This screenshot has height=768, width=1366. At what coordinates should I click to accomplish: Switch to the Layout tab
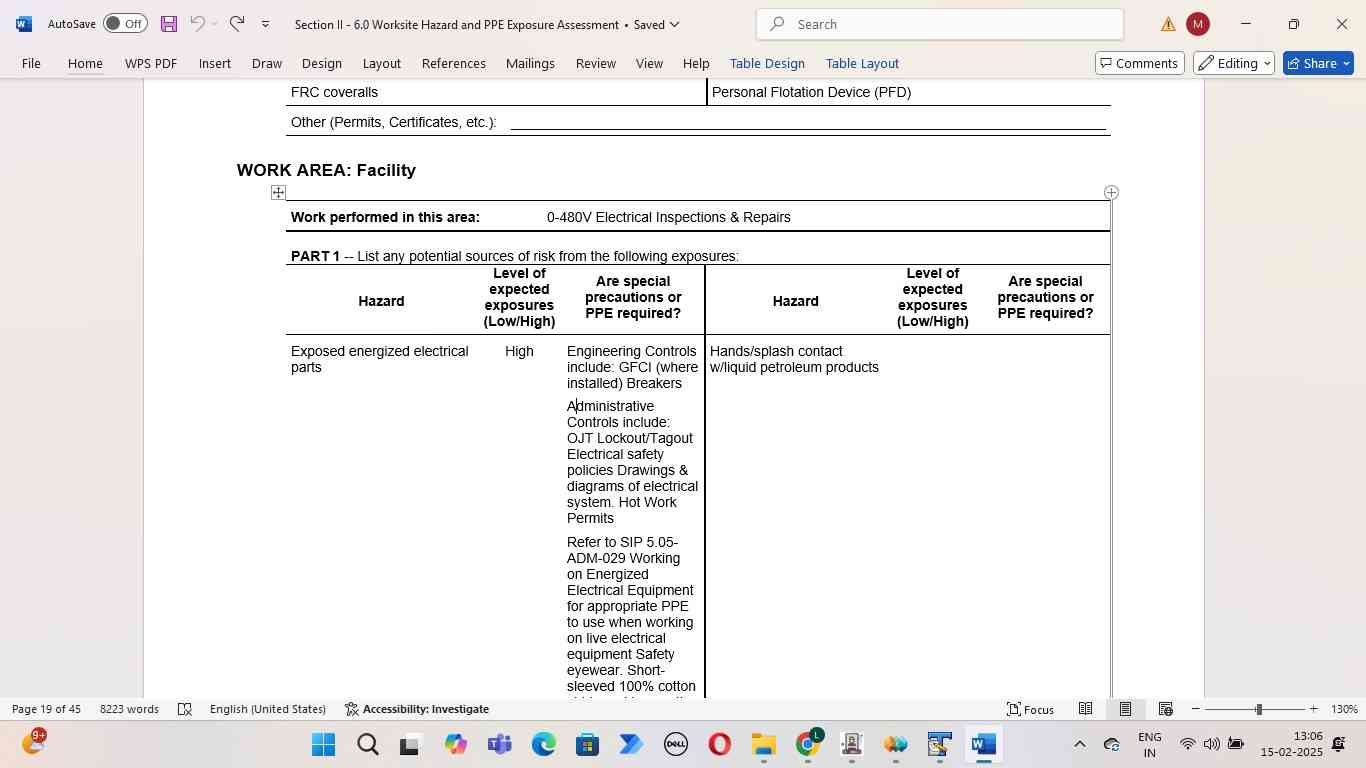(x=382, y=63)
